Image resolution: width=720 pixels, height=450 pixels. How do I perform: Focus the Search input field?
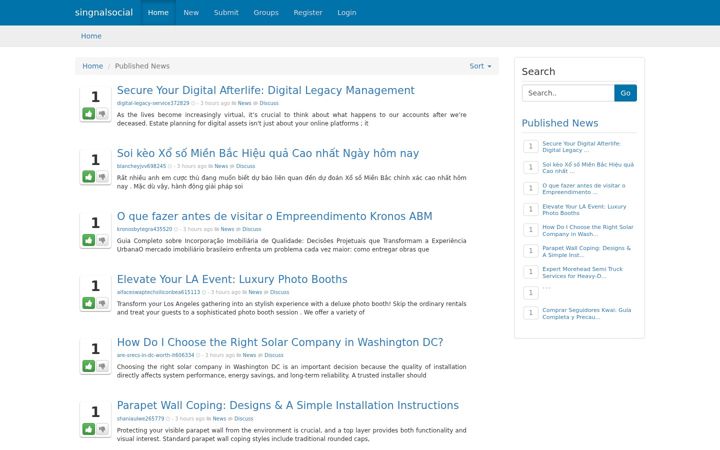(x=568, y=93)
